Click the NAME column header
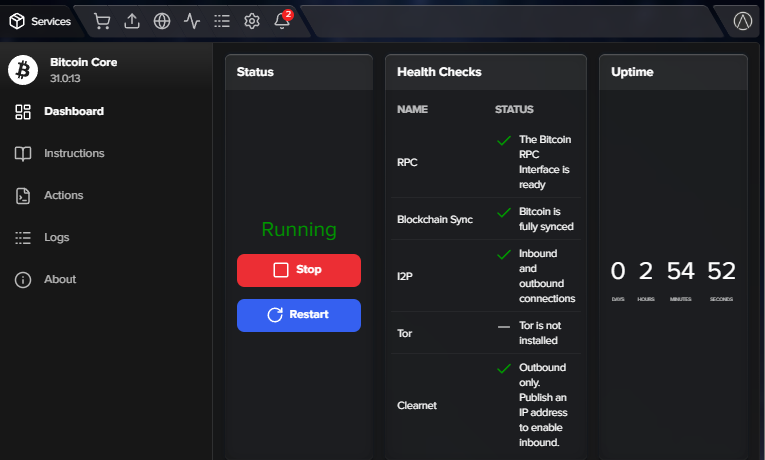765x460 pixels. coord(412,109)
